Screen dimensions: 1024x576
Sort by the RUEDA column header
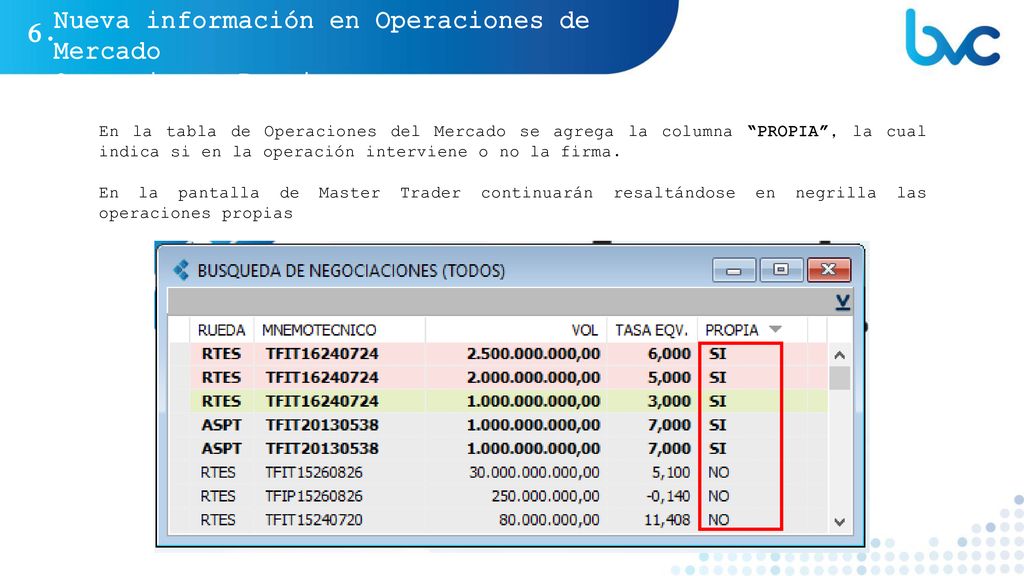(x=221, y=330)
